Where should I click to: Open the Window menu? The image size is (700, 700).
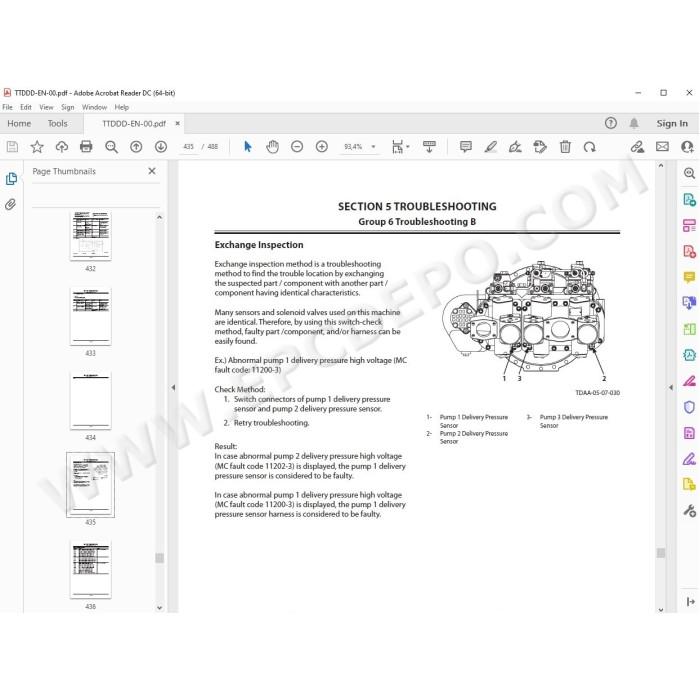[94, 107]
